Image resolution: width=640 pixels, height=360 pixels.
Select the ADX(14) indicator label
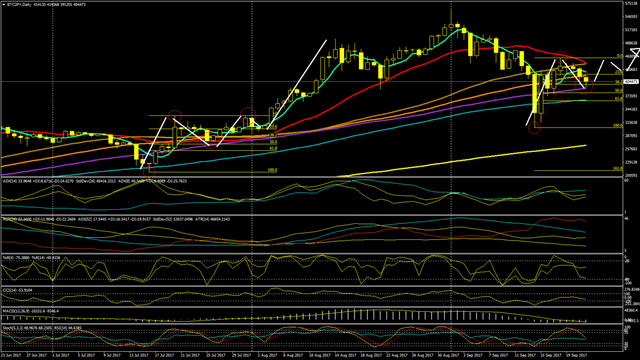(x=11, y=181)
